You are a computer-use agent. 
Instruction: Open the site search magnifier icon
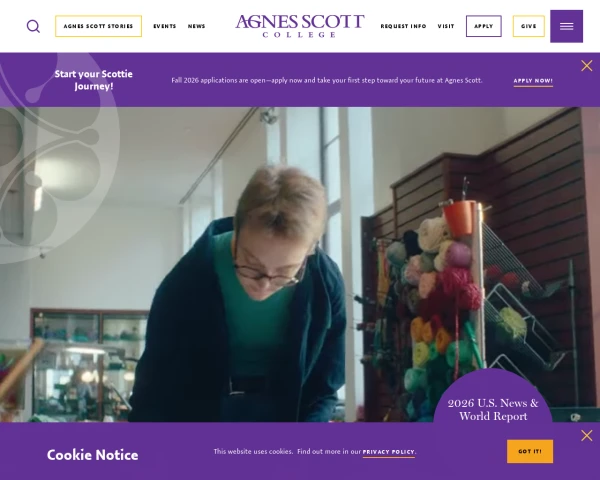33,26
